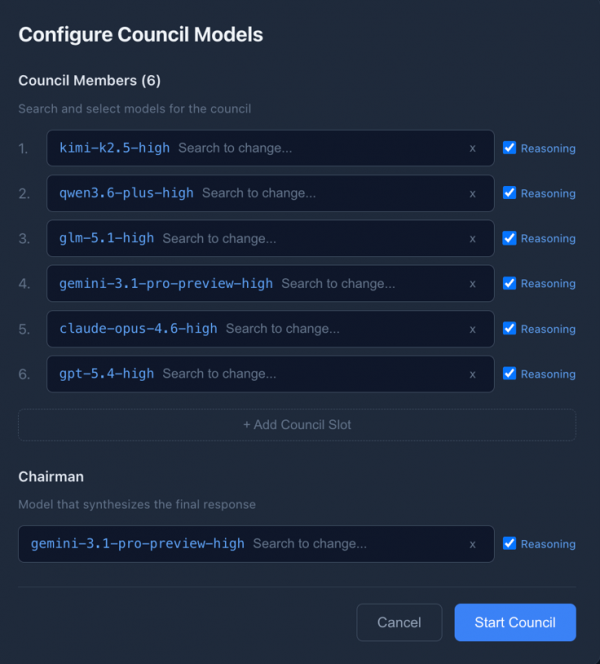Turn off Reasoning for gpt-5.4-high
Viewport: 600px width, 664px height.
pos(510,373)
